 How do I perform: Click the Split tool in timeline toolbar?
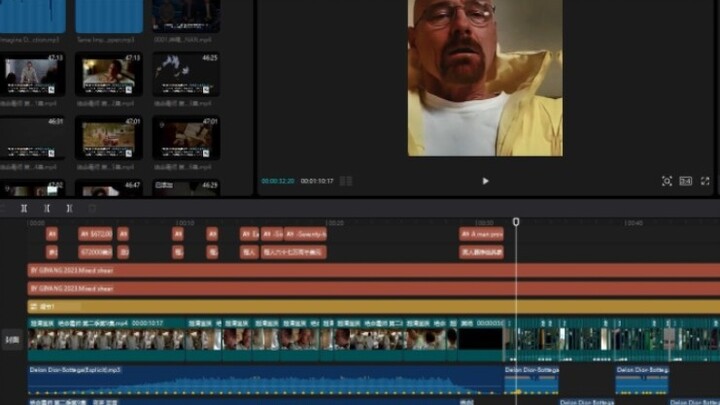pyautogui.click(x=24, y=208)
